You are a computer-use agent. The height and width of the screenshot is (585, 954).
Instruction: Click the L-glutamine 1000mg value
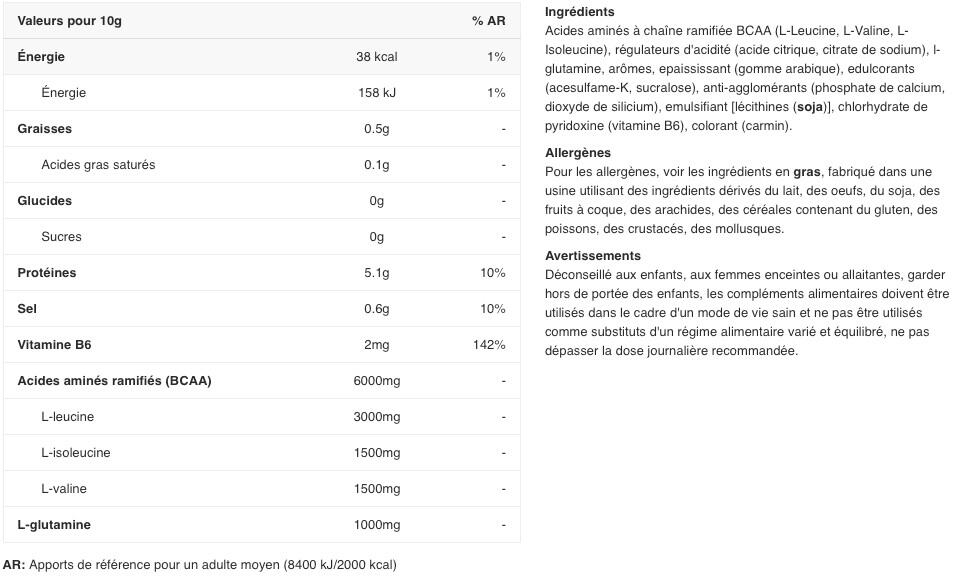coord(376,525)
